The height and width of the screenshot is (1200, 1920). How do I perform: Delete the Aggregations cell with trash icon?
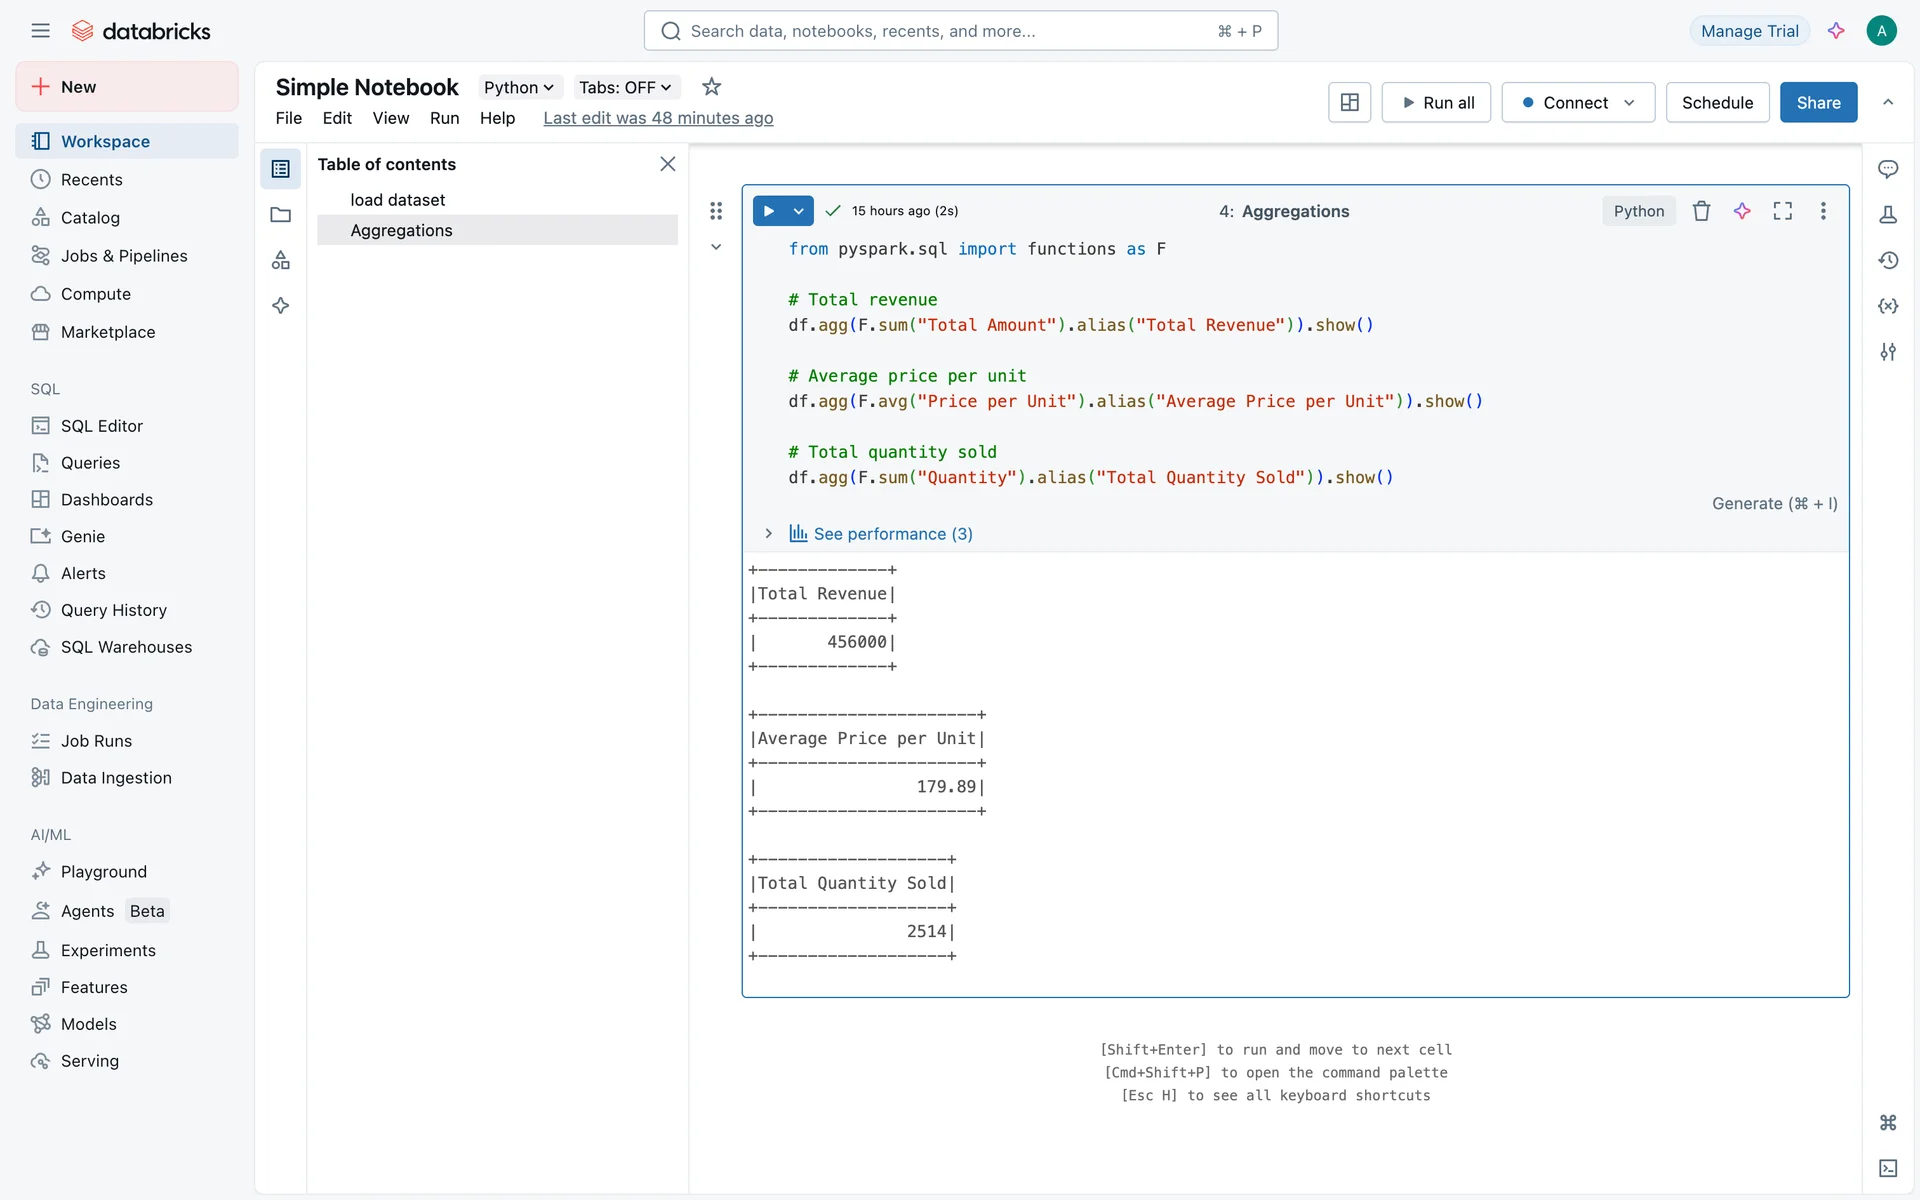tap(1701, 211)
